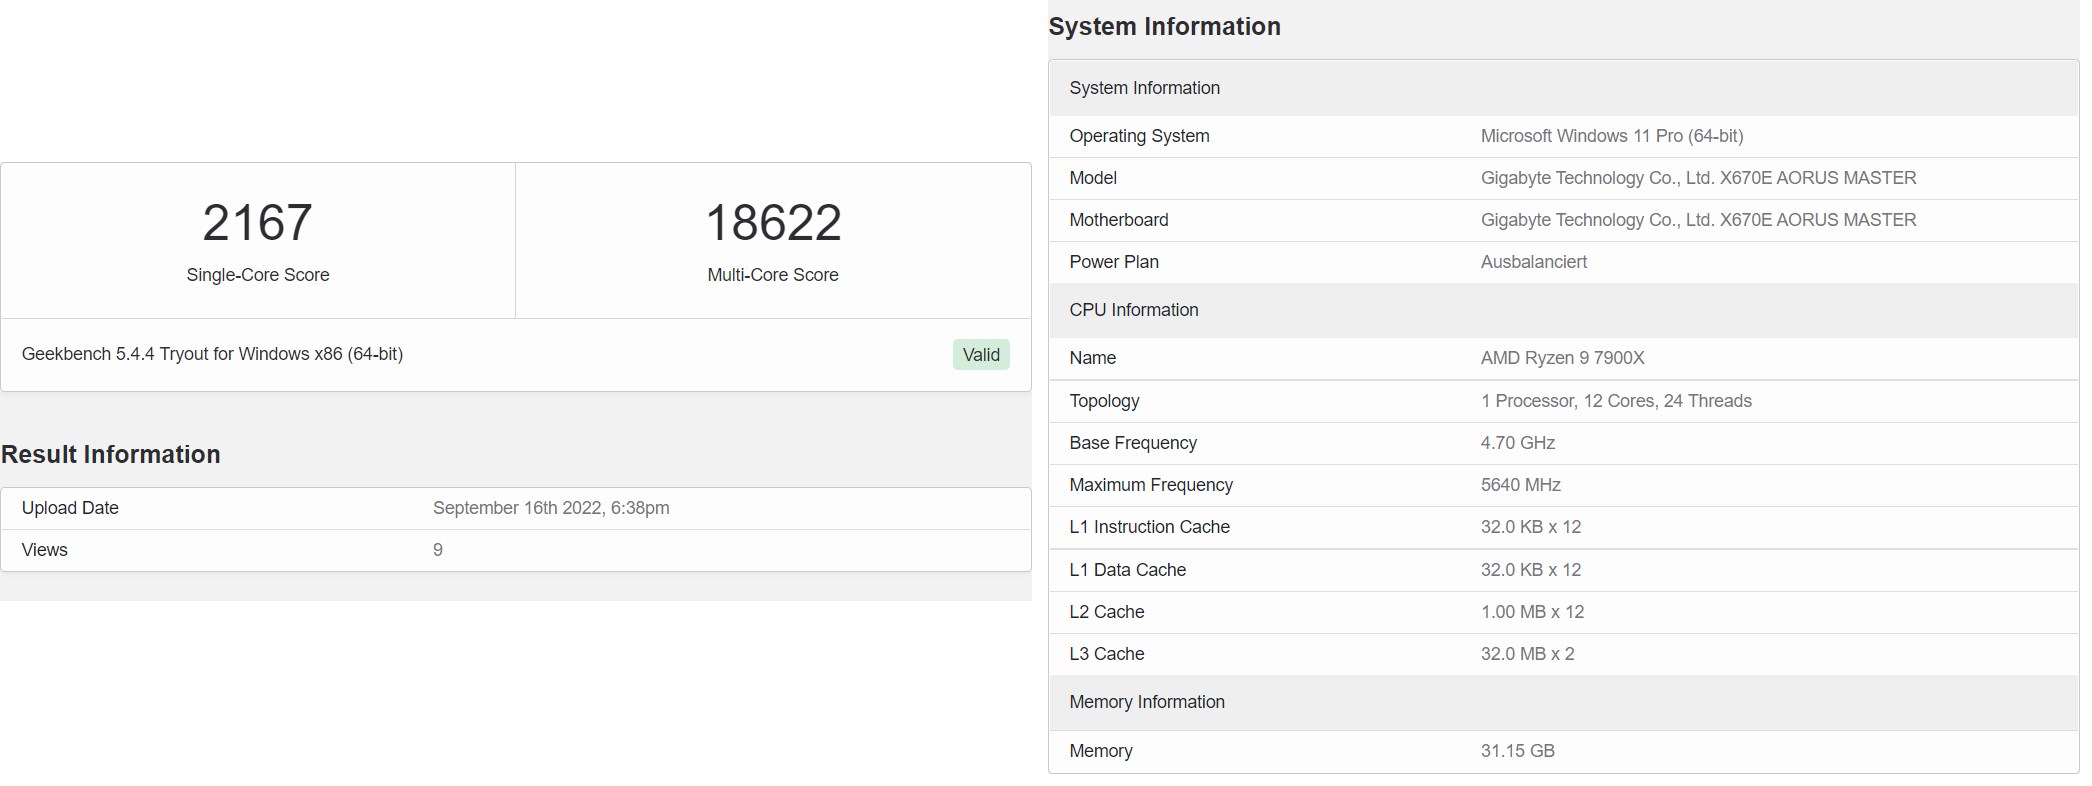The width and height of the screenshot is (2092, 786).
Task: Select the 32.0 MB x 2 value
Action: click(1528, 654)
